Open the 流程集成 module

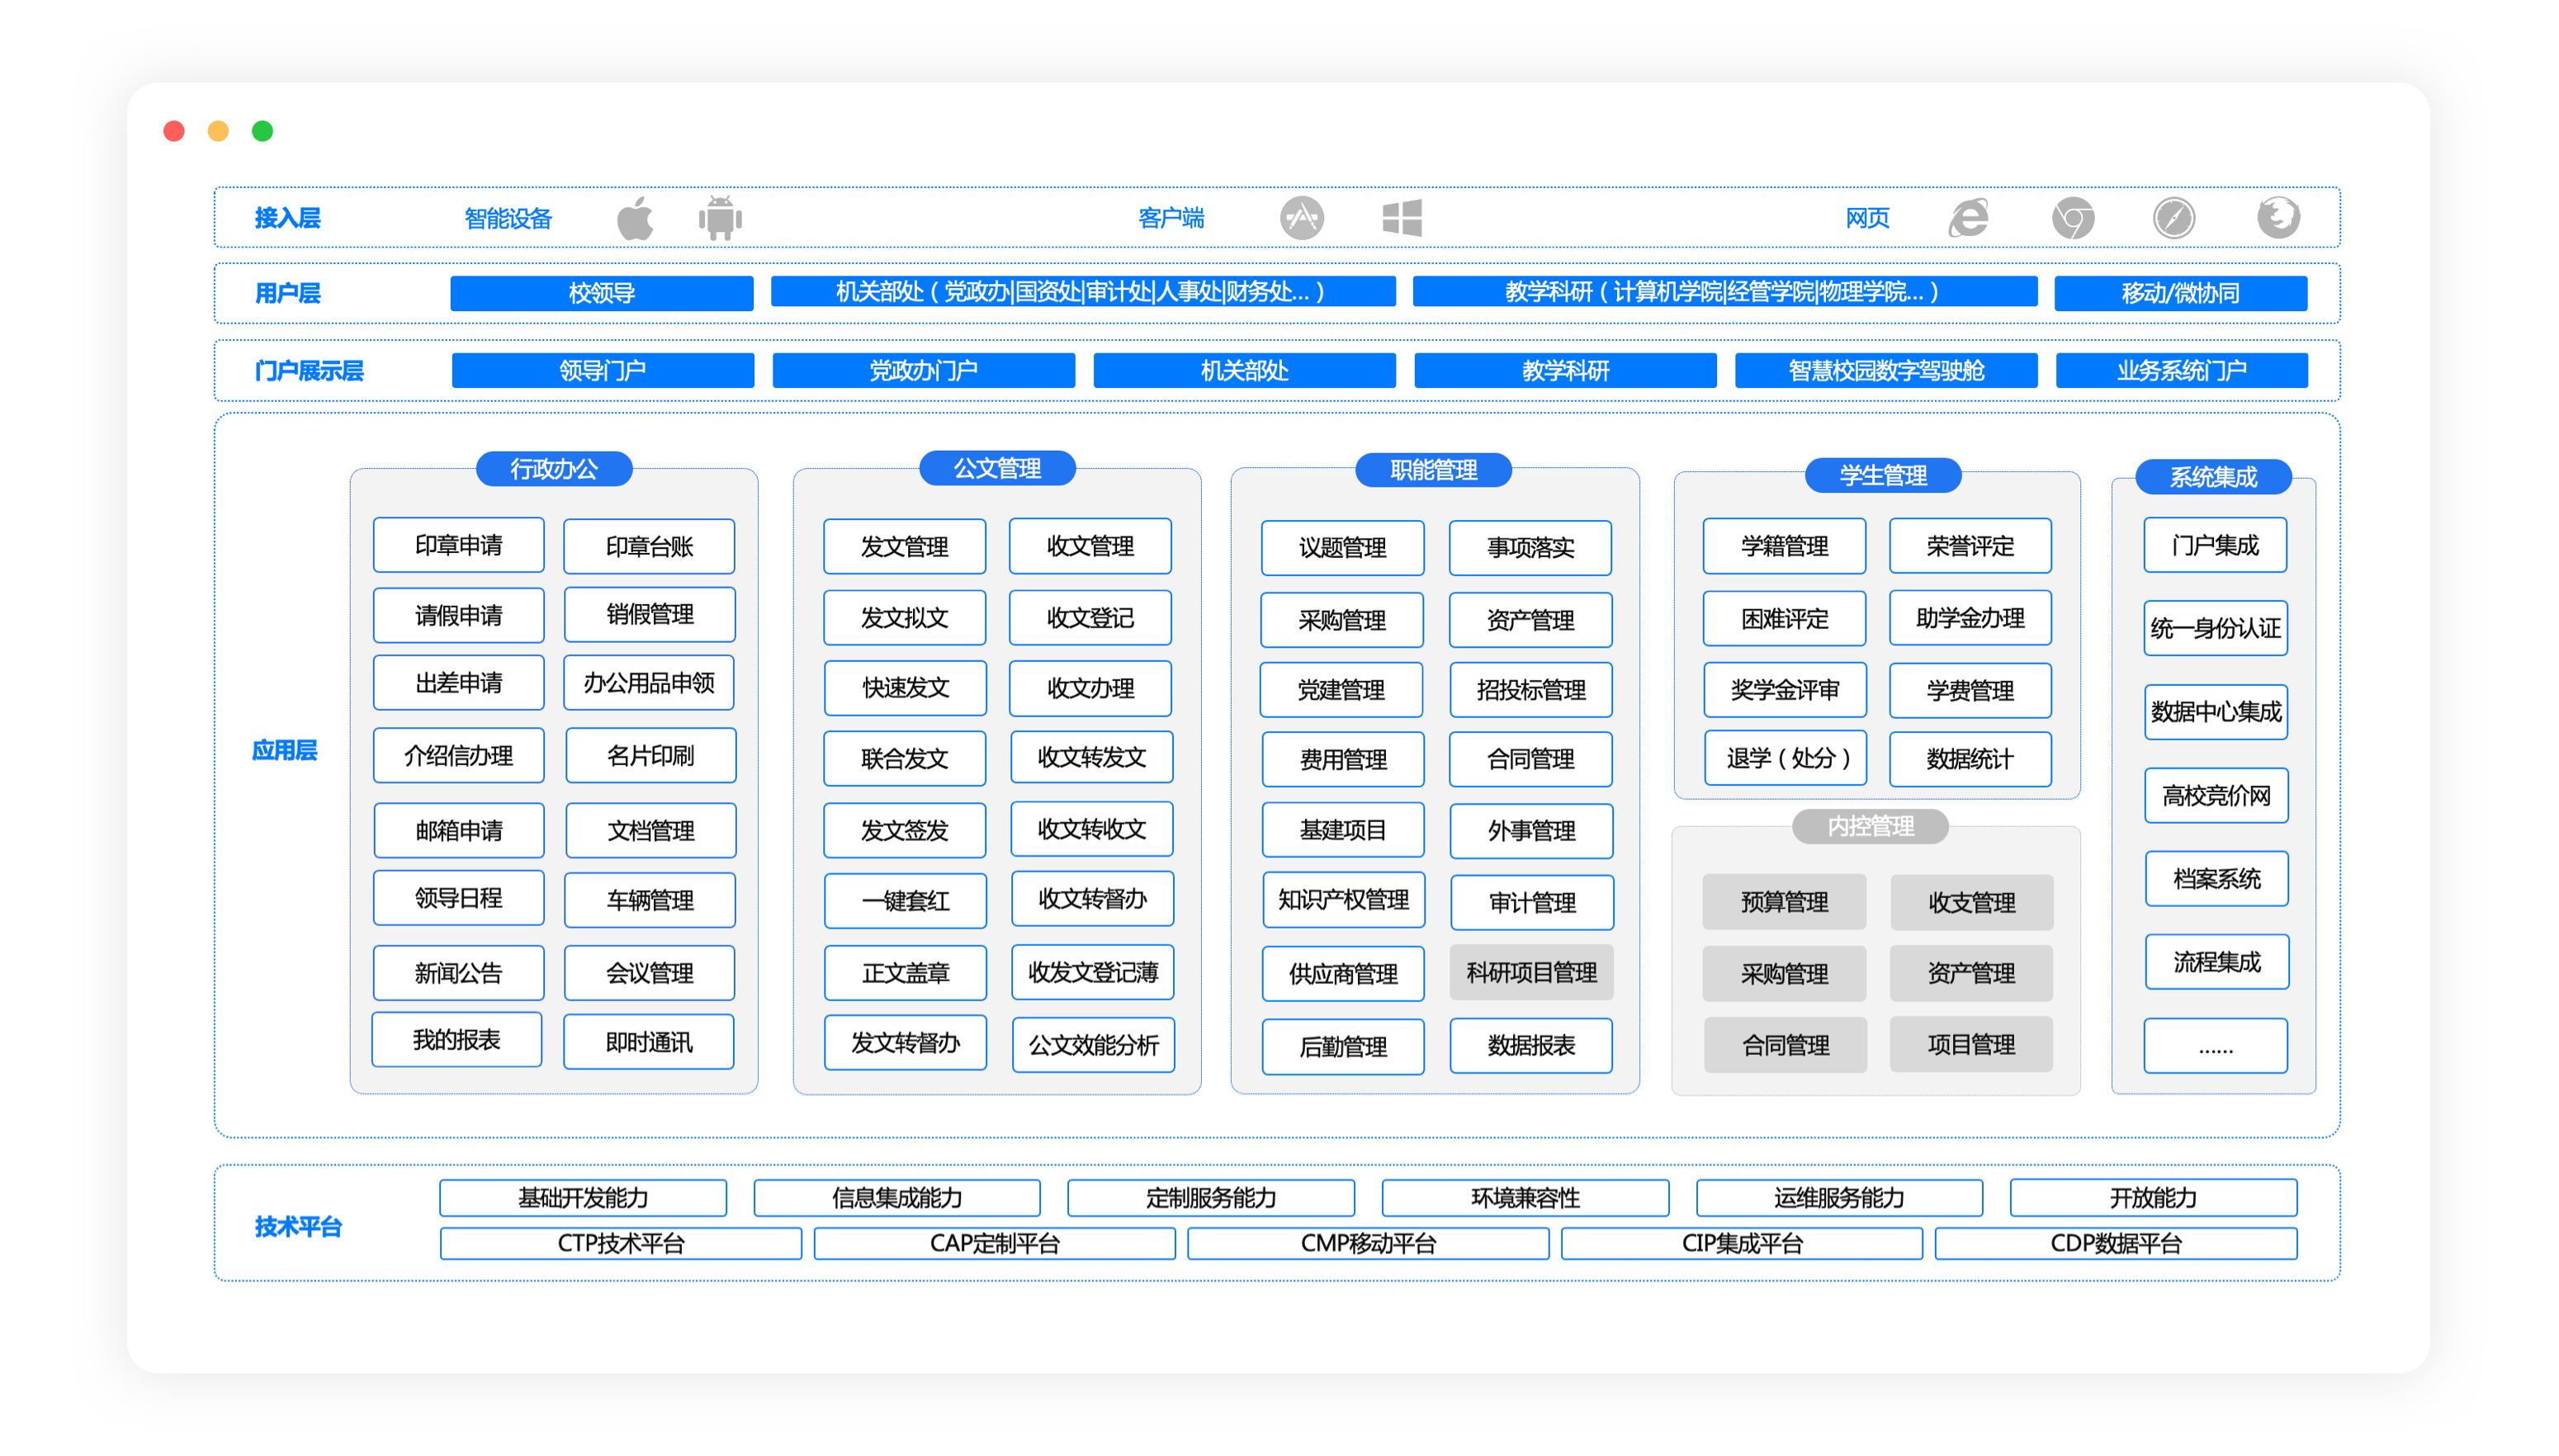[x=2216, y=962]
